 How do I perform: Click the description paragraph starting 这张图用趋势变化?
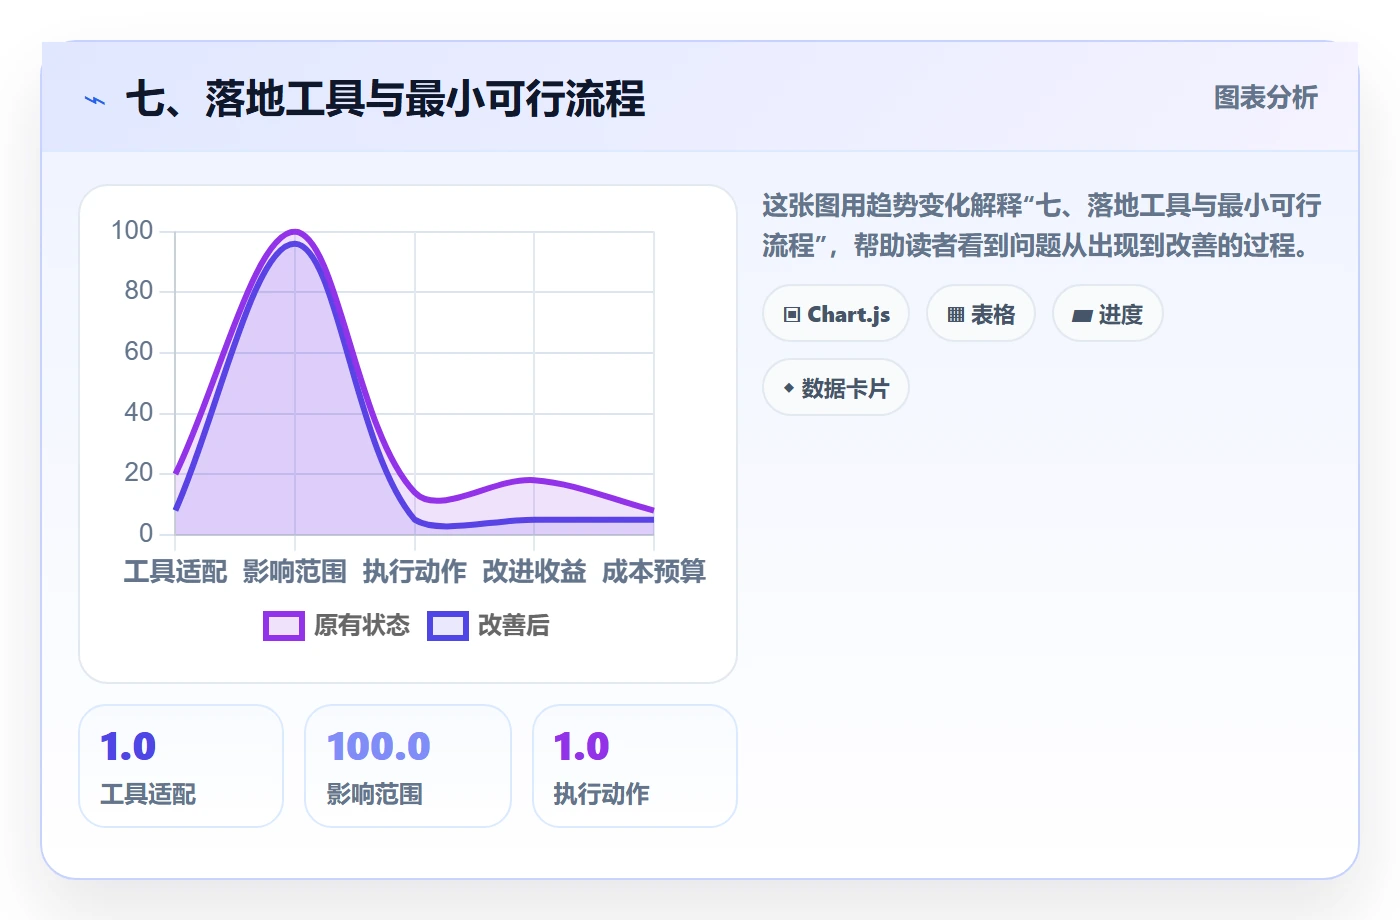pyautogui.click(x=1042, y=225)
